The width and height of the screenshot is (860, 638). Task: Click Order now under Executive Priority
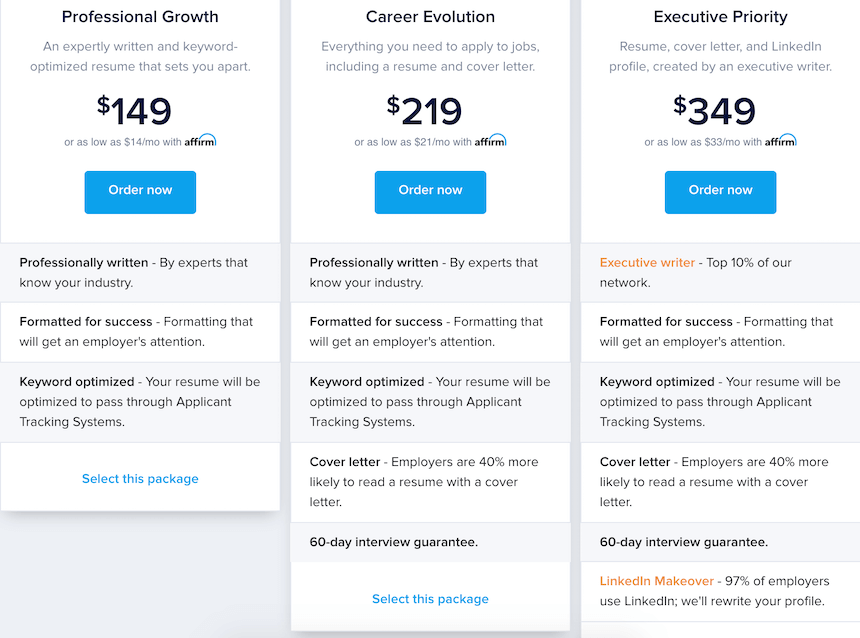[x=720, y=191]
